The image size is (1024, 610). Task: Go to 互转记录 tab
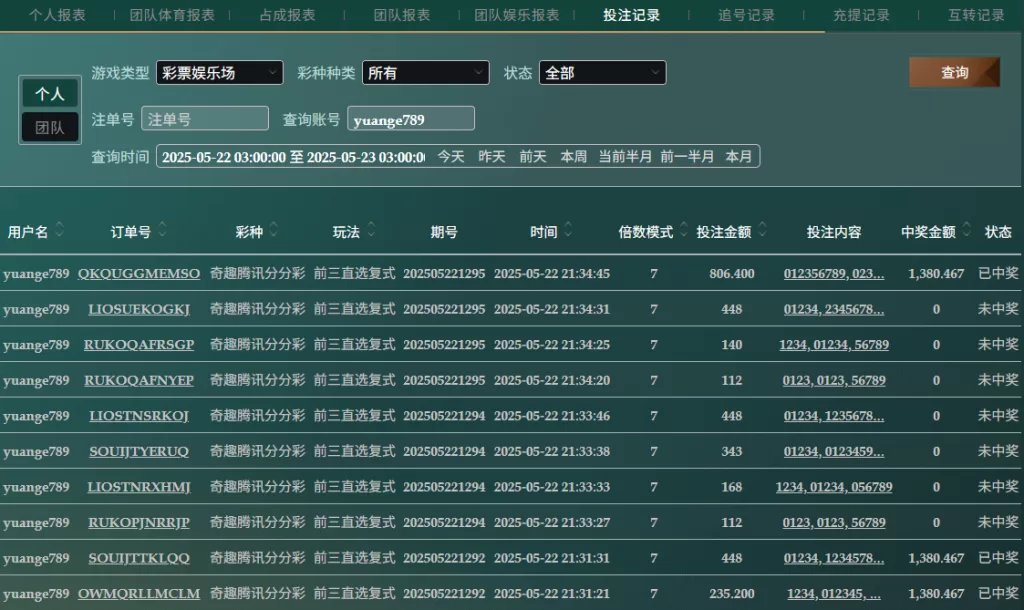tap(976, 15)
